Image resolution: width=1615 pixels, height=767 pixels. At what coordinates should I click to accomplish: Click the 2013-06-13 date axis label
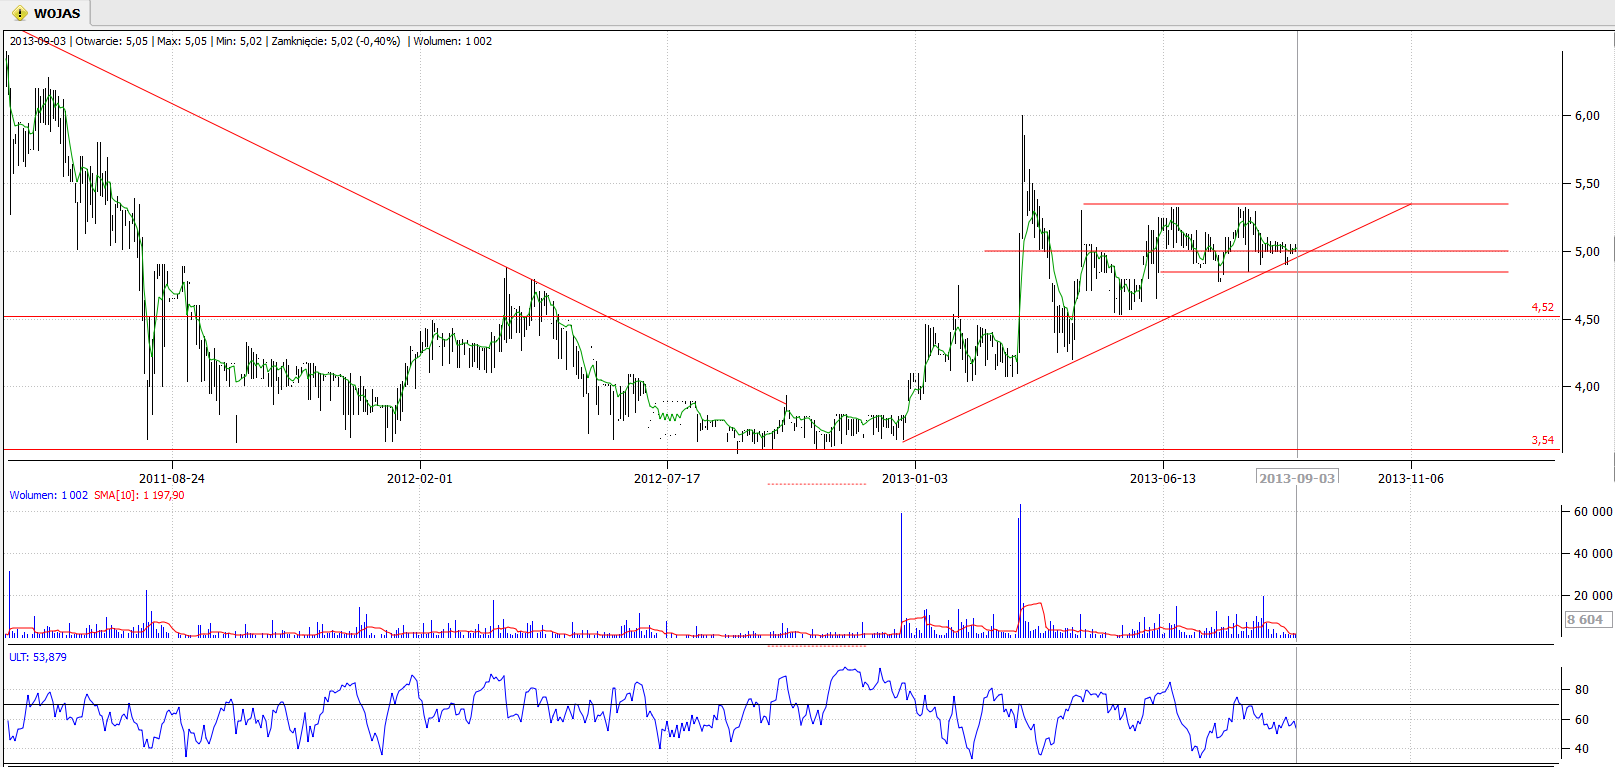[1163, 478]
